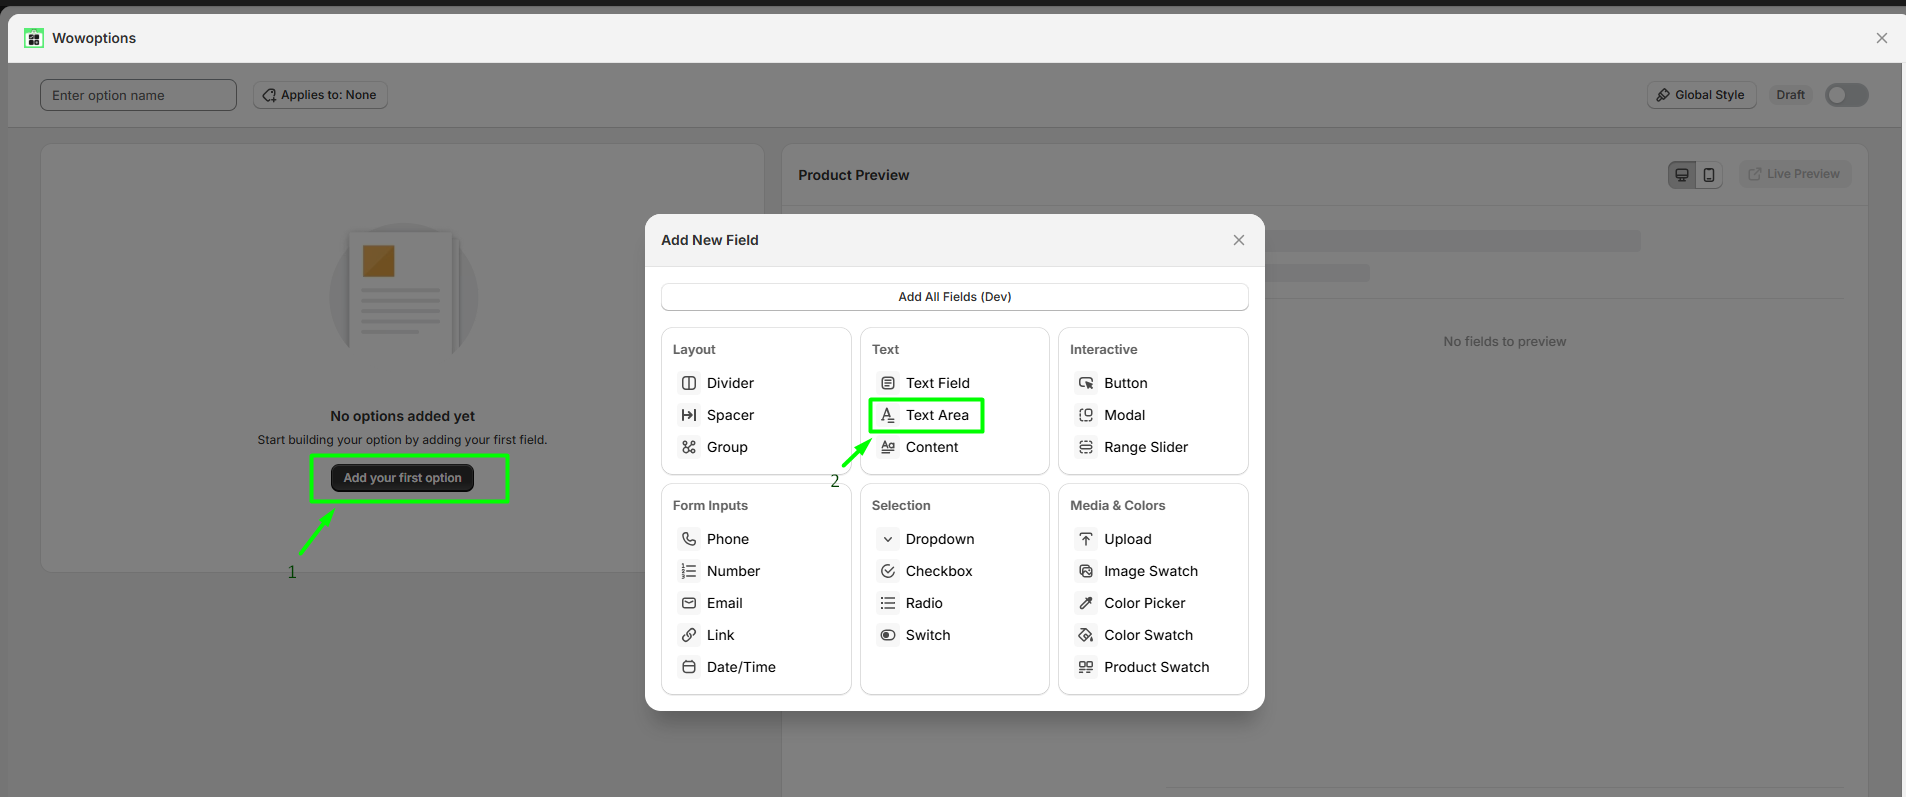The height and width of the screenshot is (797, 1906).
Task: Add a Dropdown field
Action: pos(939,539)
